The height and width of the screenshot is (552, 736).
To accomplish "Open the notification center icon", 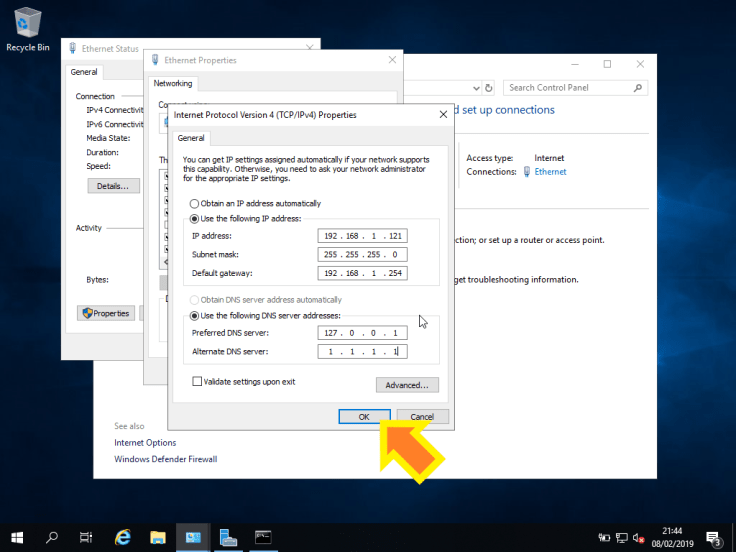I will 713,537.
